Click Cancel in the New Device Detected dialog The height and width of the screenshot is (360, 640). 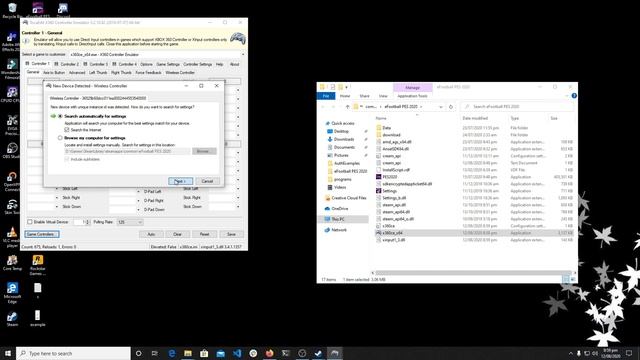207,181
